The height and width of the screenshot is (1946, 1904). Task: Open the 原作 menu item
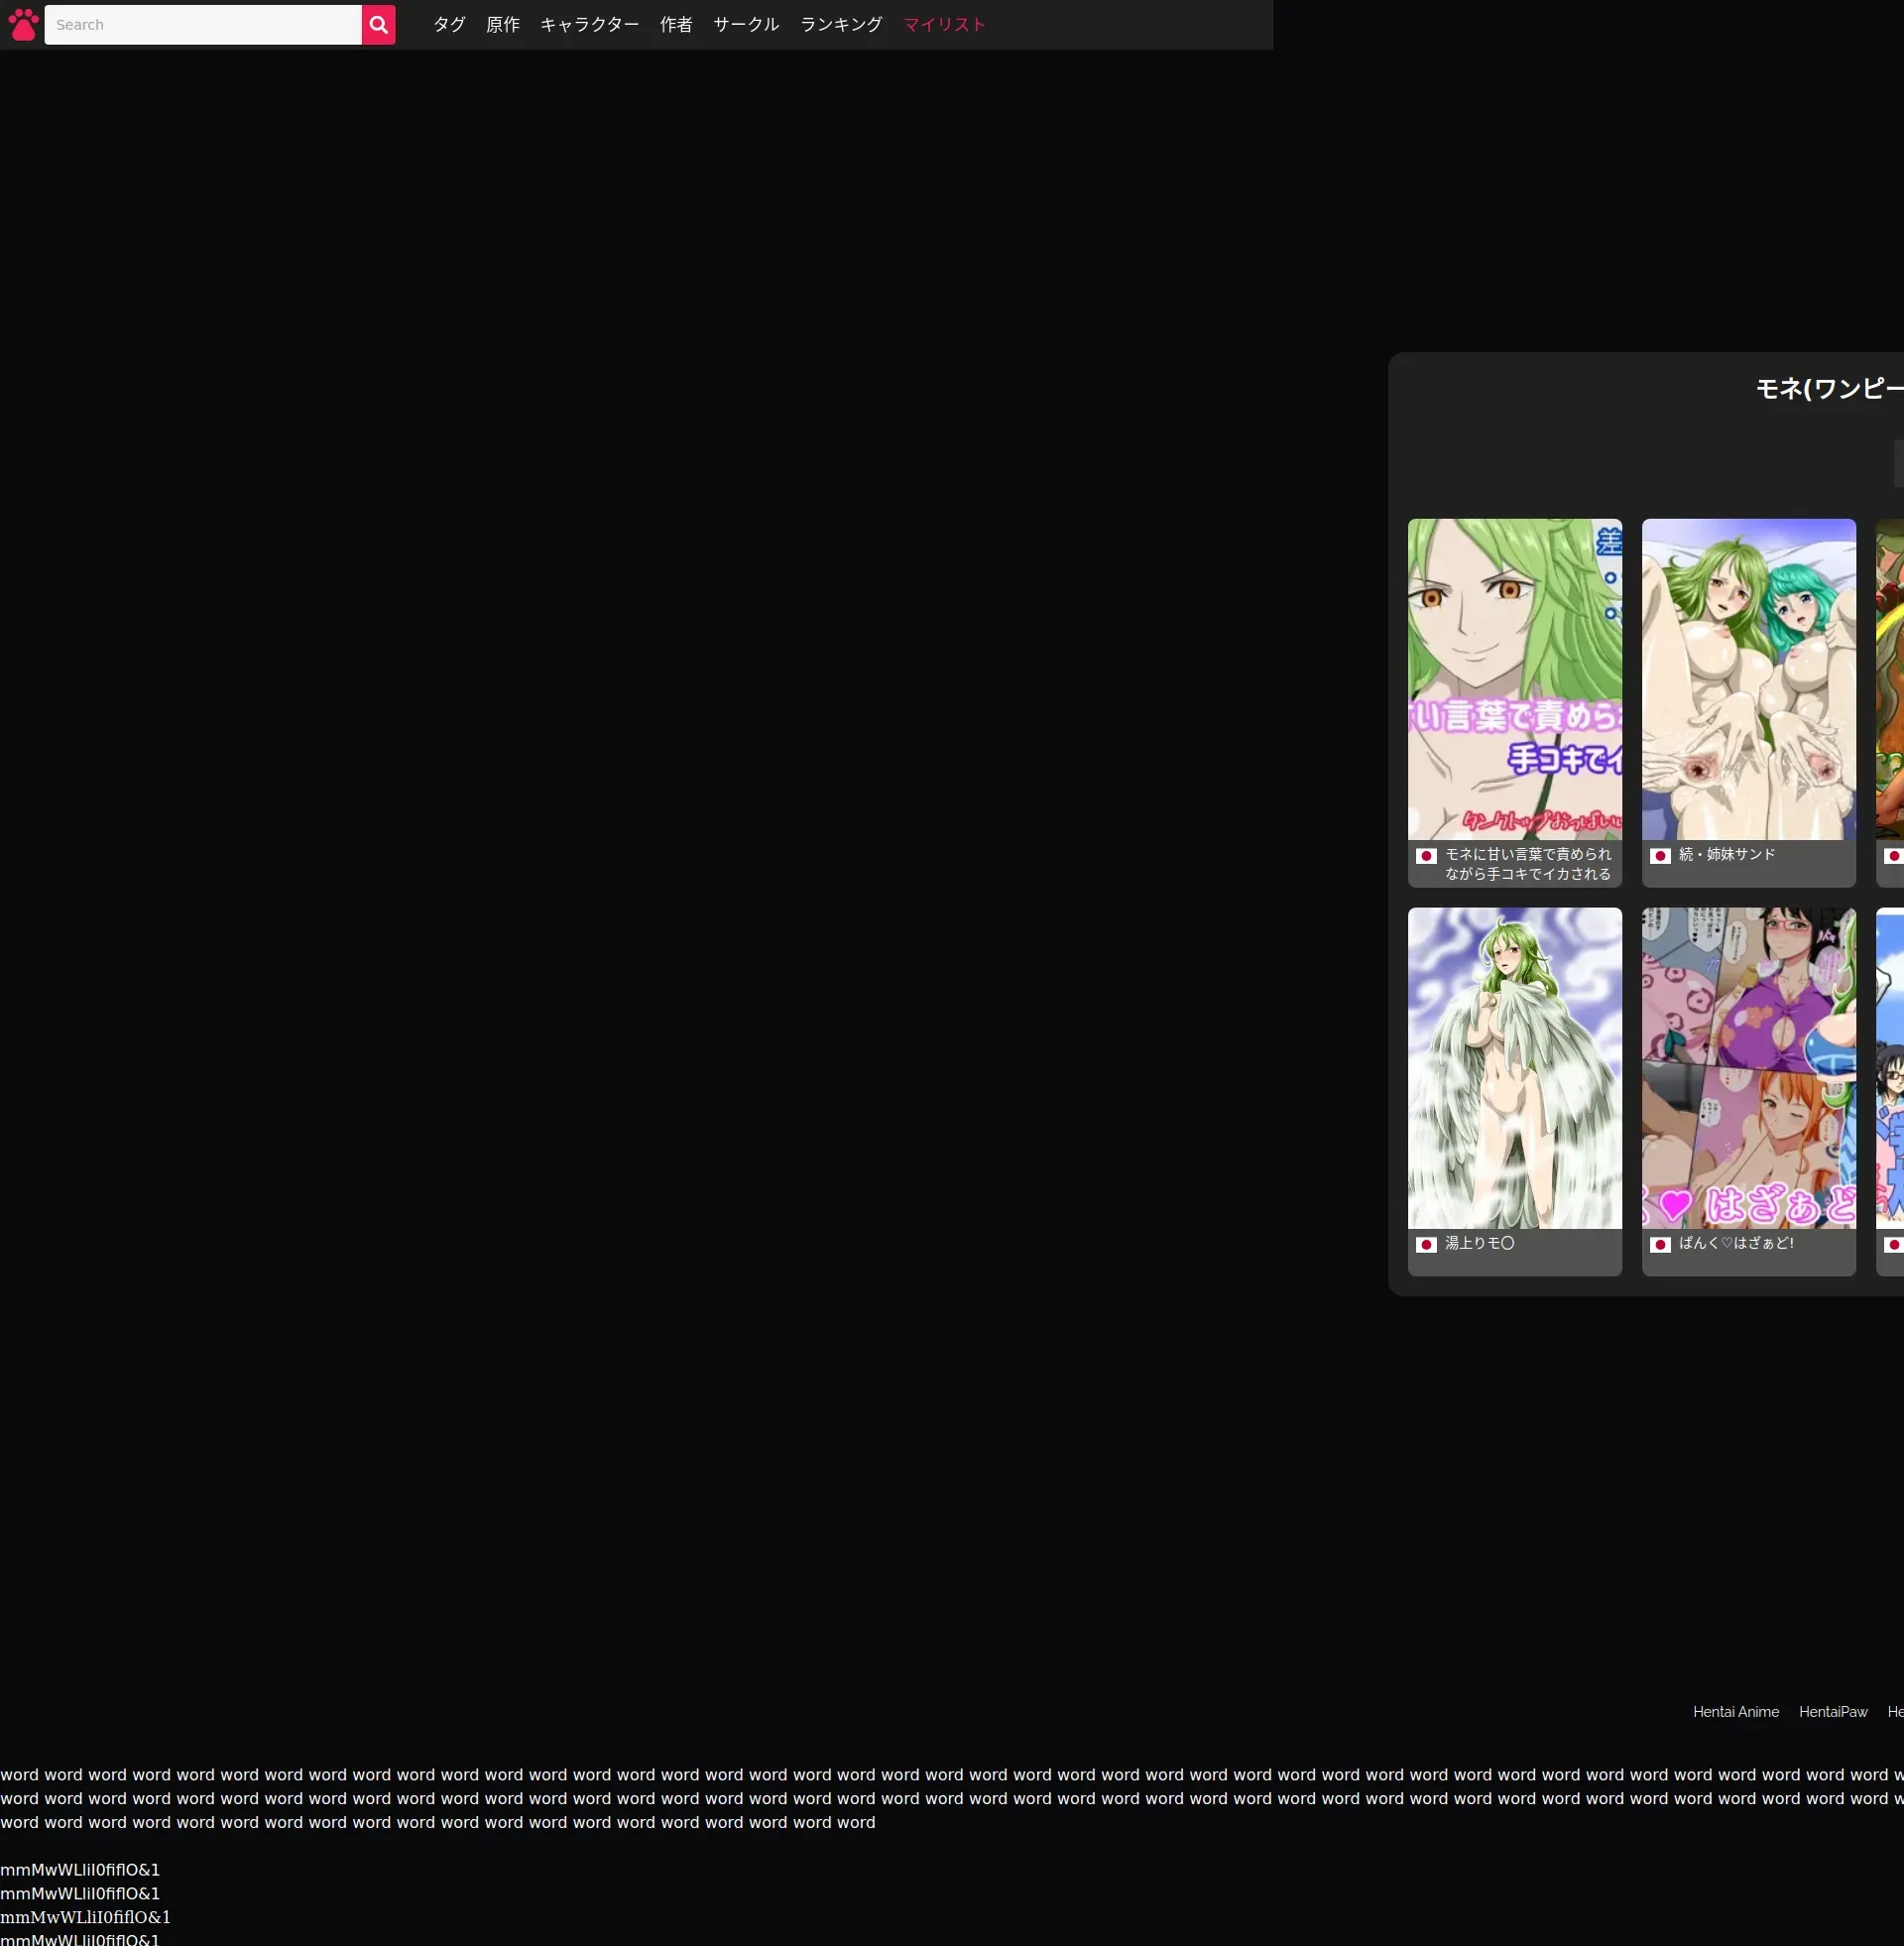(x=503, y=25)
